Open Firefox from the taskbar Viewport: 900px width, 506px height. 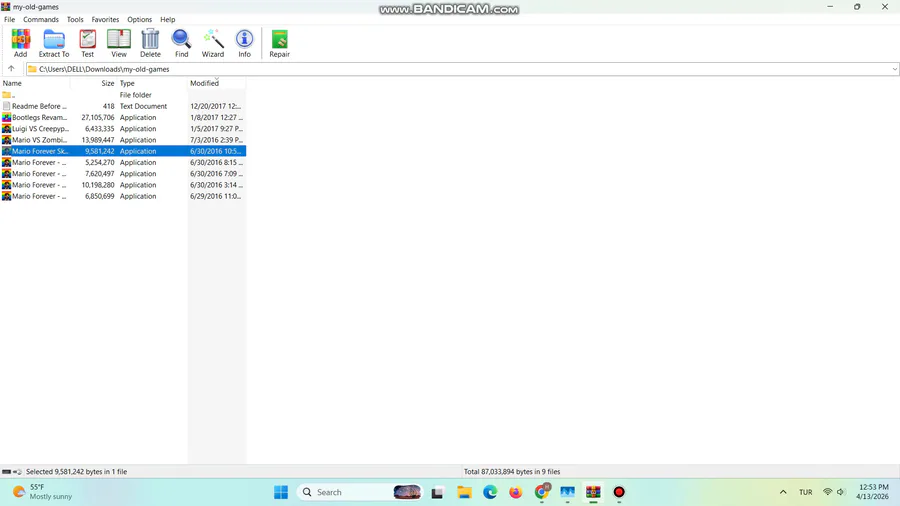(x=515, y=492)
